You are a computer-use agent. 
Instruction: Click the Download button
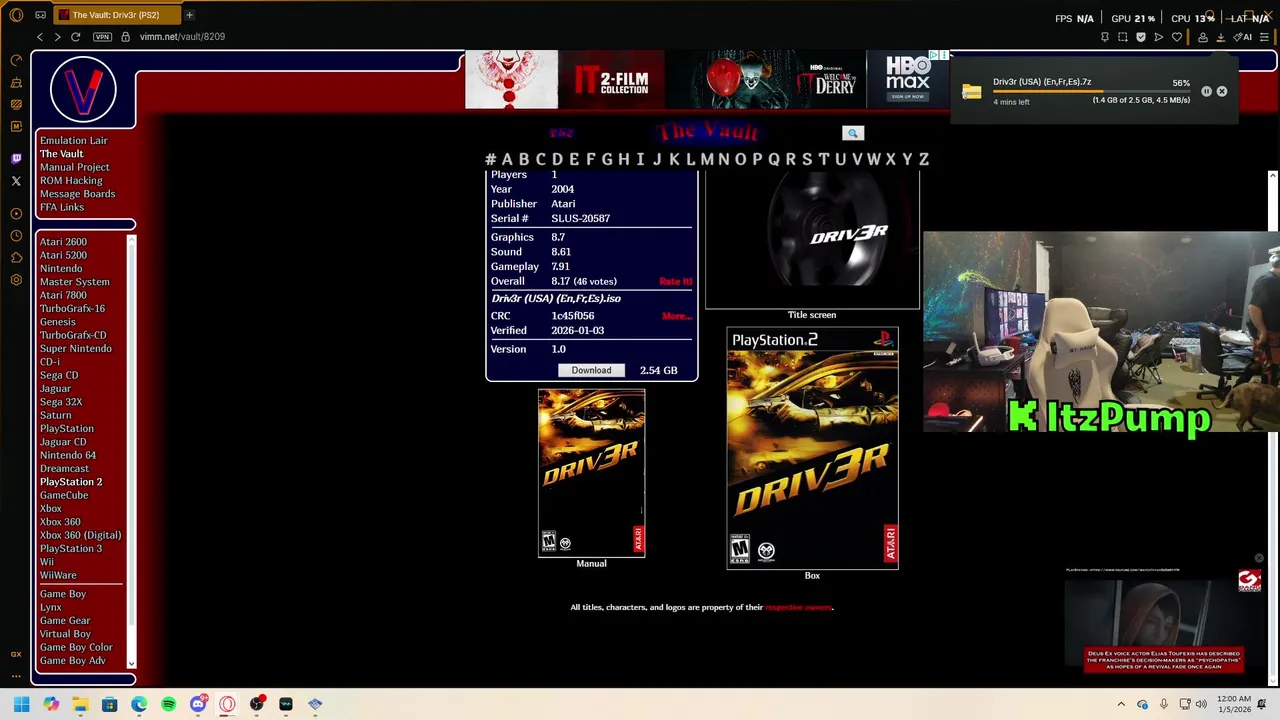(x=591, y=370)
